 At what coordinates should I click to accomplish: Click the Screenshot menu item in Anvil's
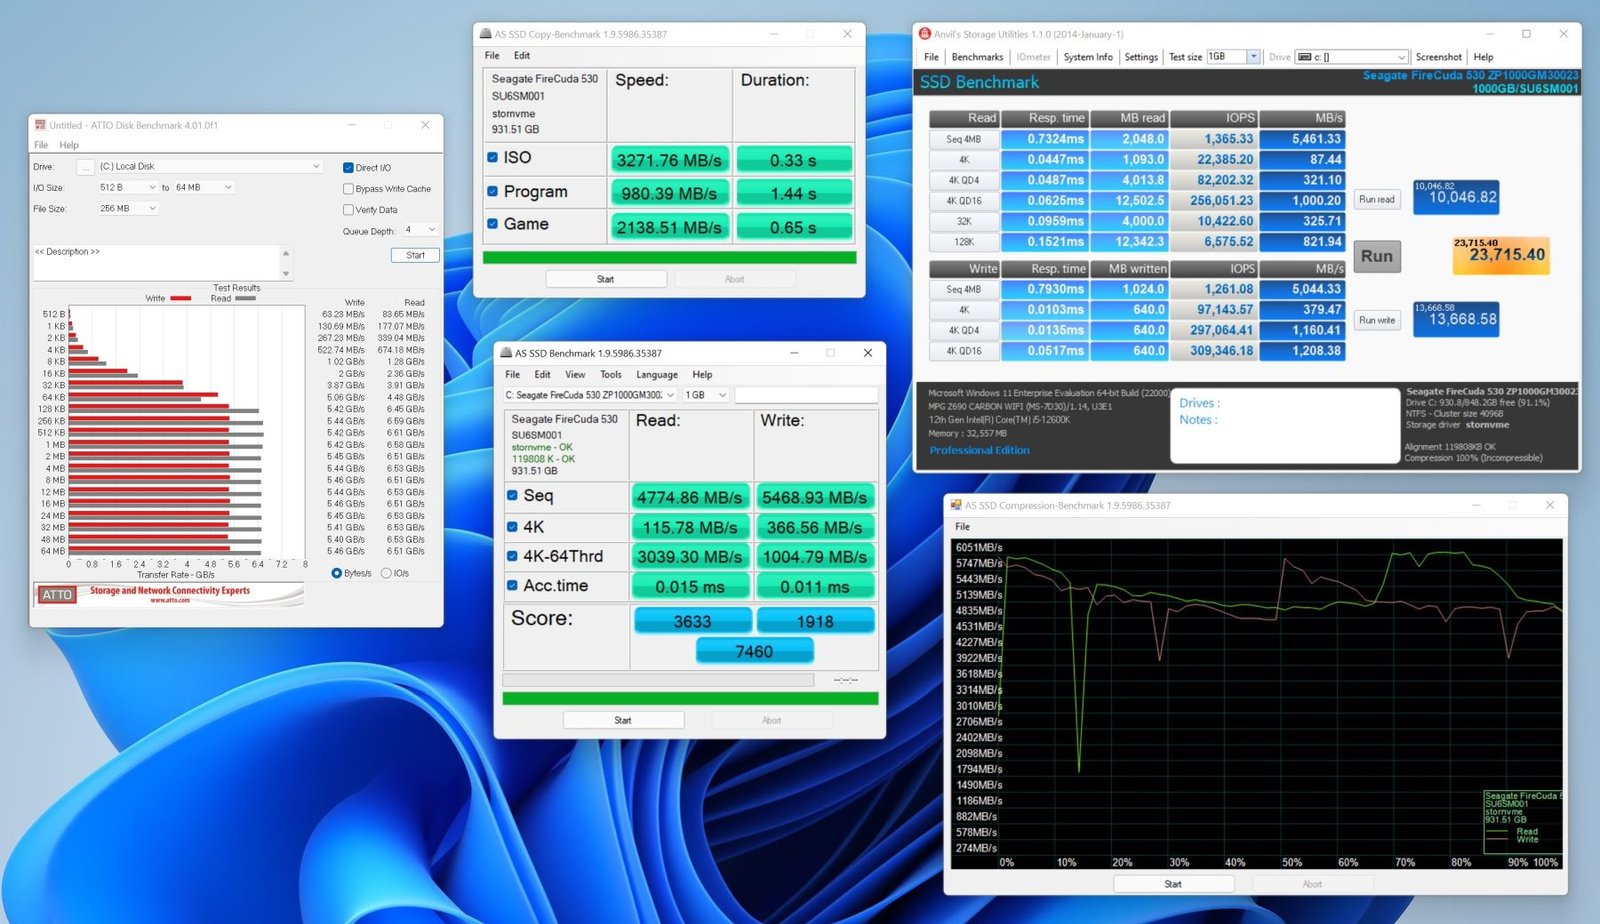(1439, 57)
